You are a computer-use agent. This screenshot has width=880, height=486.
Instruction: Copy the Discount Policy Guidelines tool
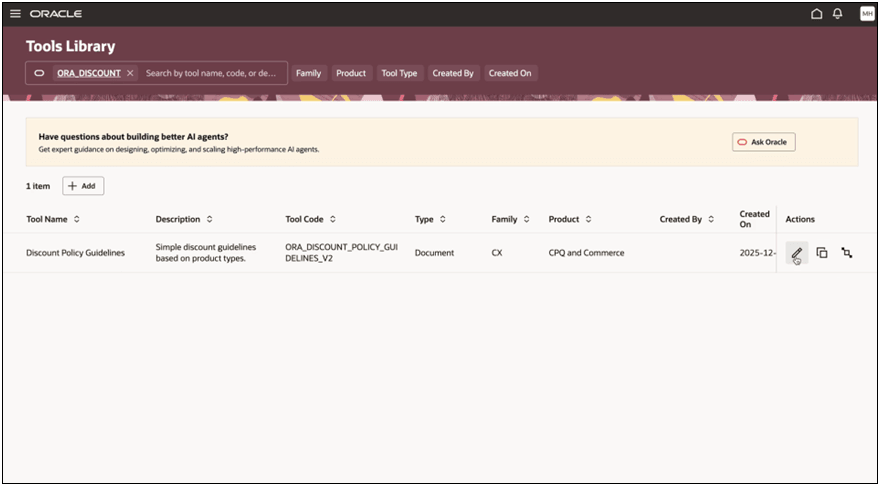(x=822, y=253)
